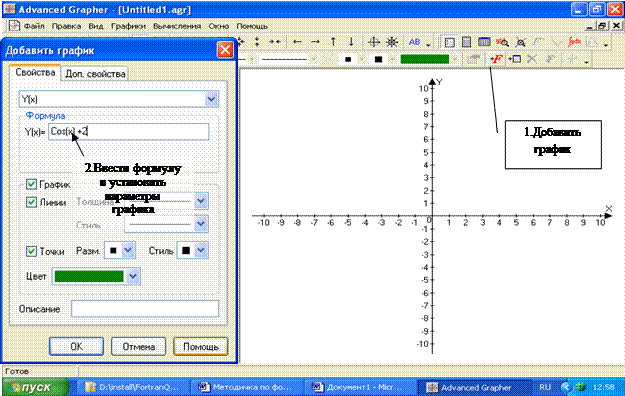Expand the Y(x) graph type dropdown

[x=211, y=99]
